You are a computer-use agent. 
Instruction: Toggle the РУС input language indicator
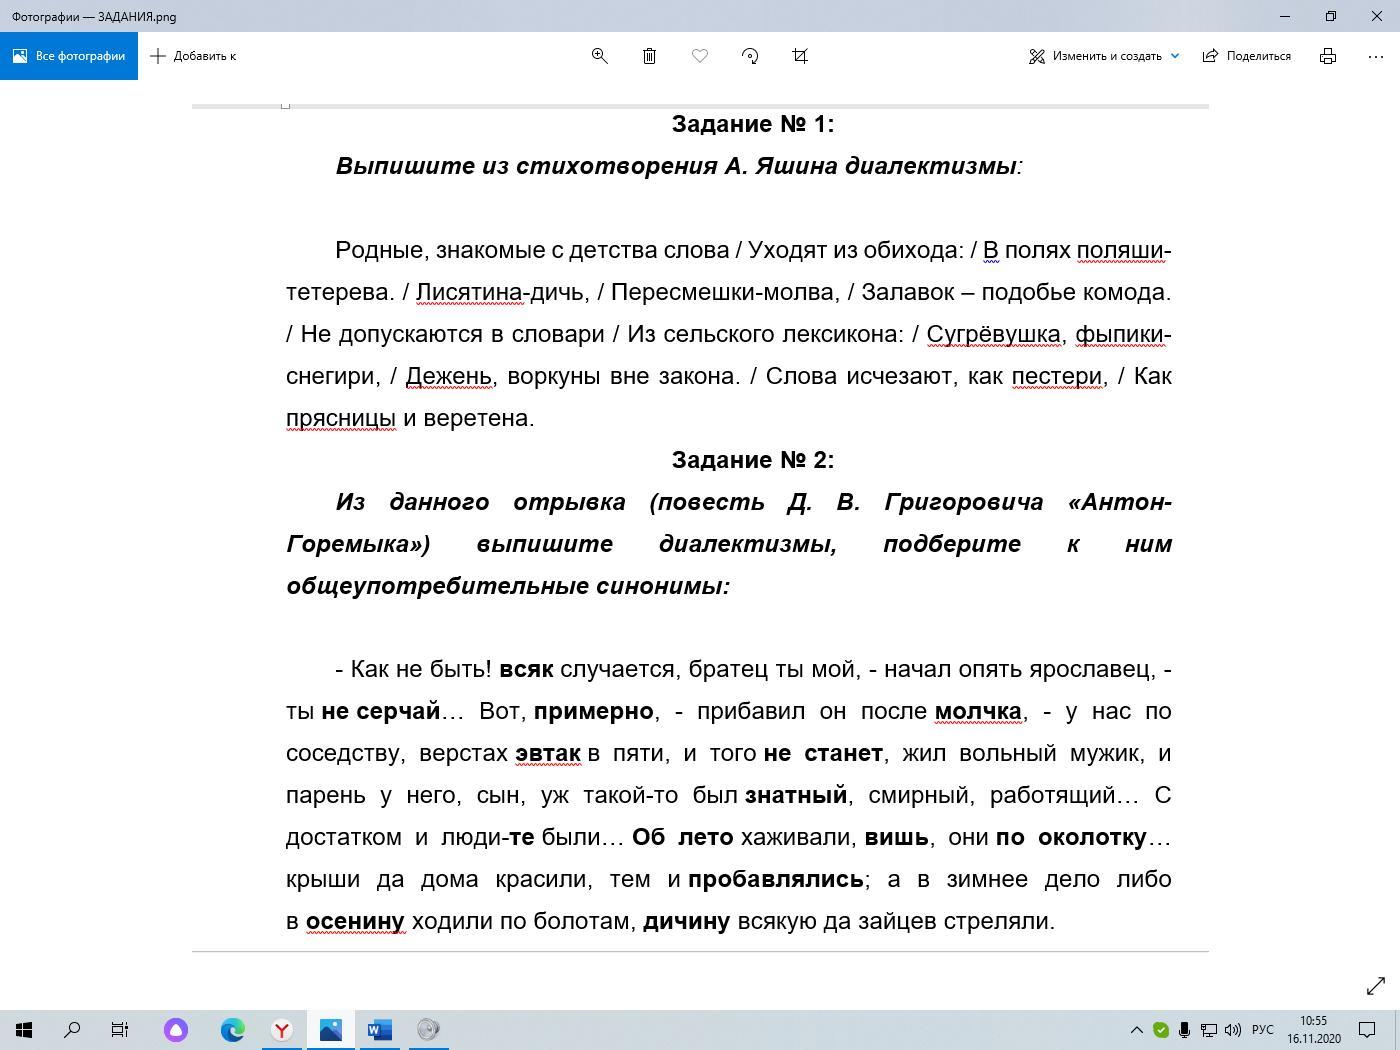pos(1262,1030)
